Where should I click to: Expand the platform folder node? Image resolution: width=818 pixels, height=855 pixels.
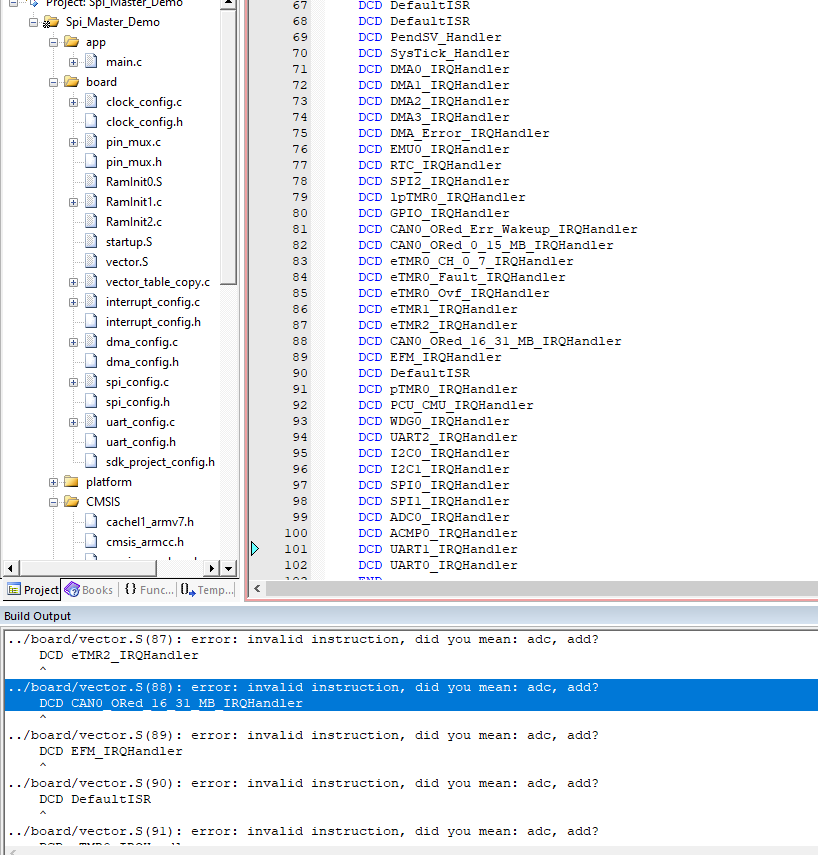click(x=54, y=482)
